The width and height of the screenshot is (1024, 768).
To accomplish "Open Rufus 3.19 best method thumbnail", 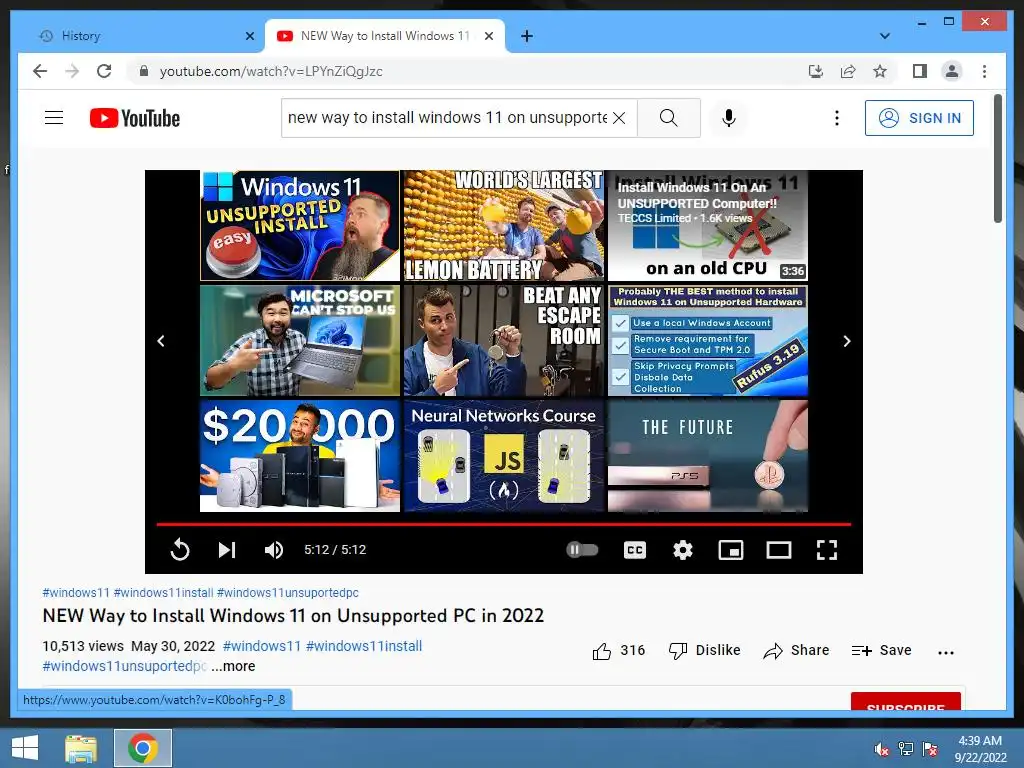I will click(708, 340).
